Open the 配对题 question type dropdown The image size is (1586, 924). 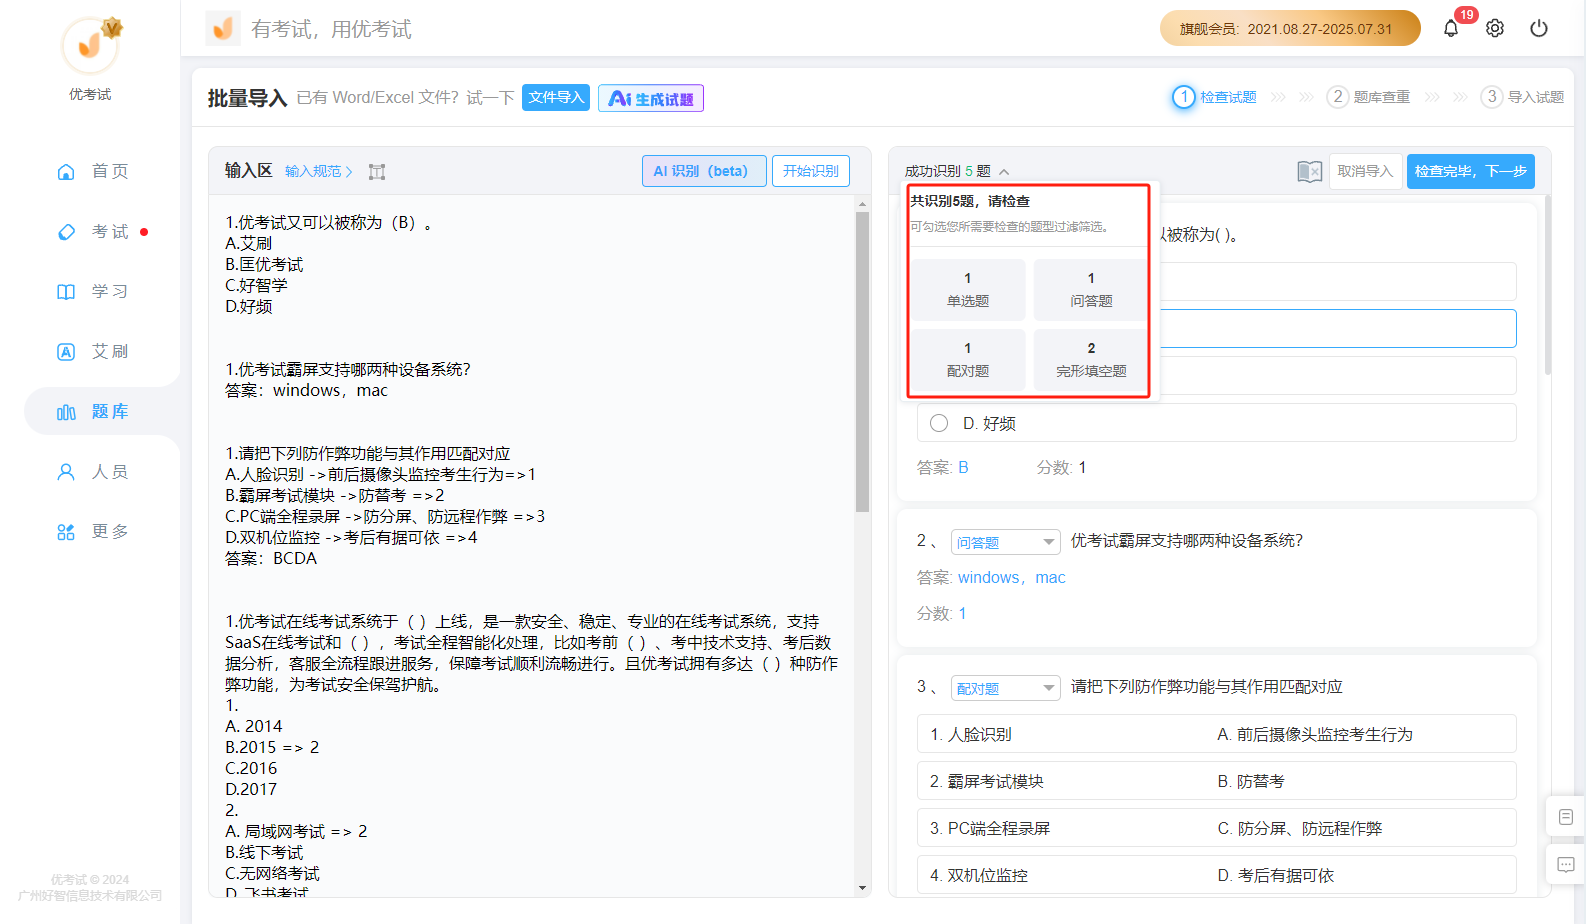[1006, 688]
